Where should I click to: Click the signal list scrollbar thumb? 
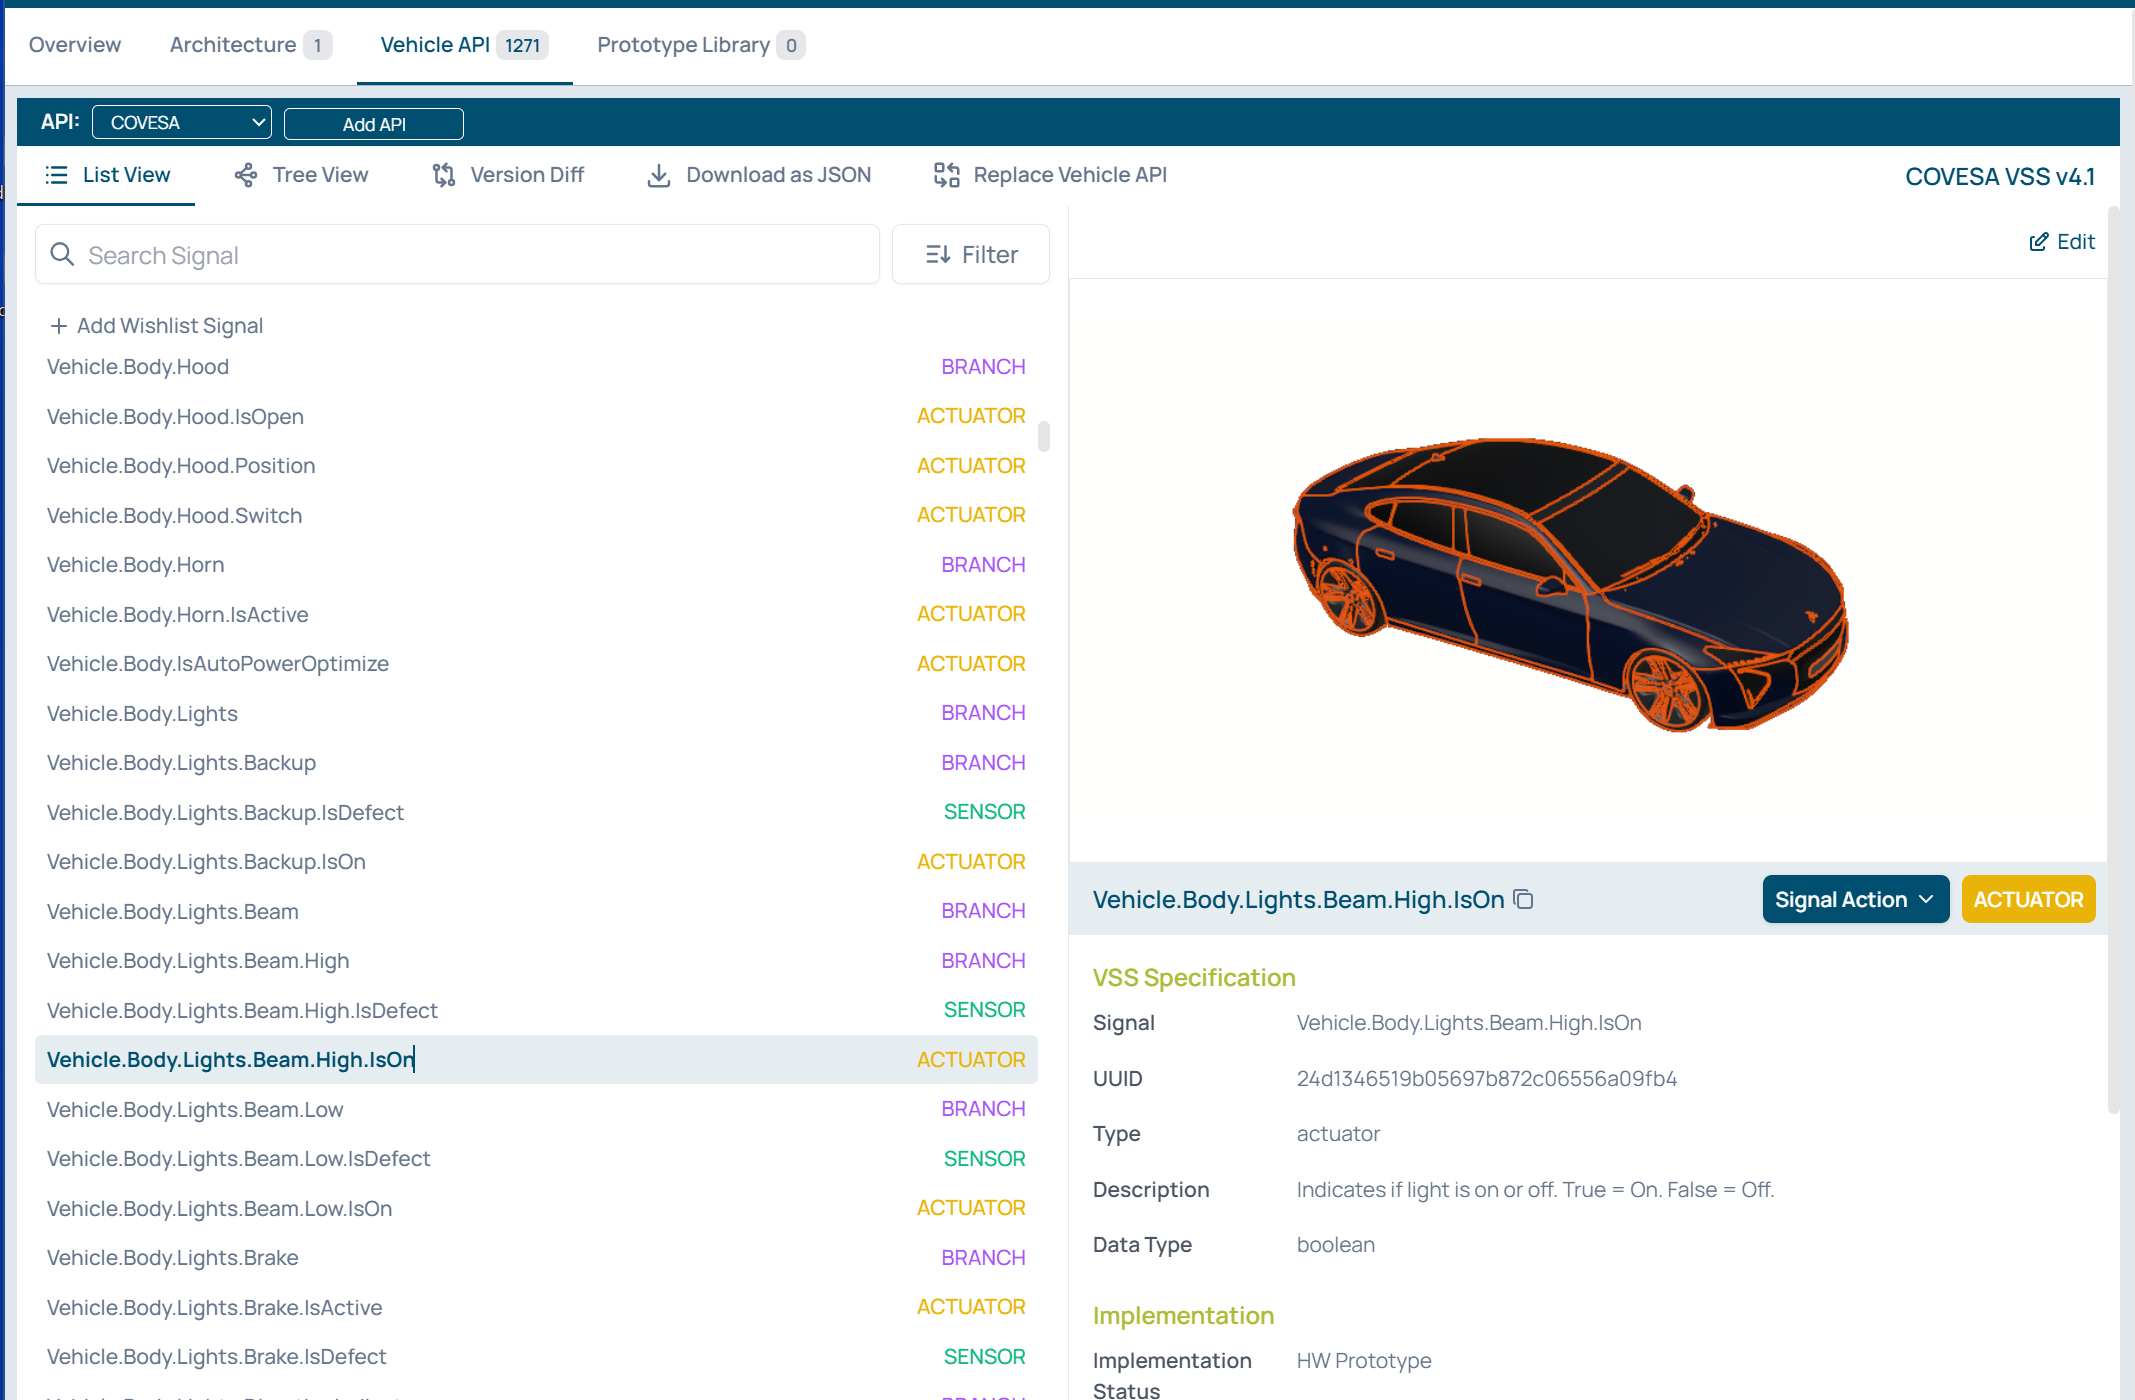pos(1043,436)
